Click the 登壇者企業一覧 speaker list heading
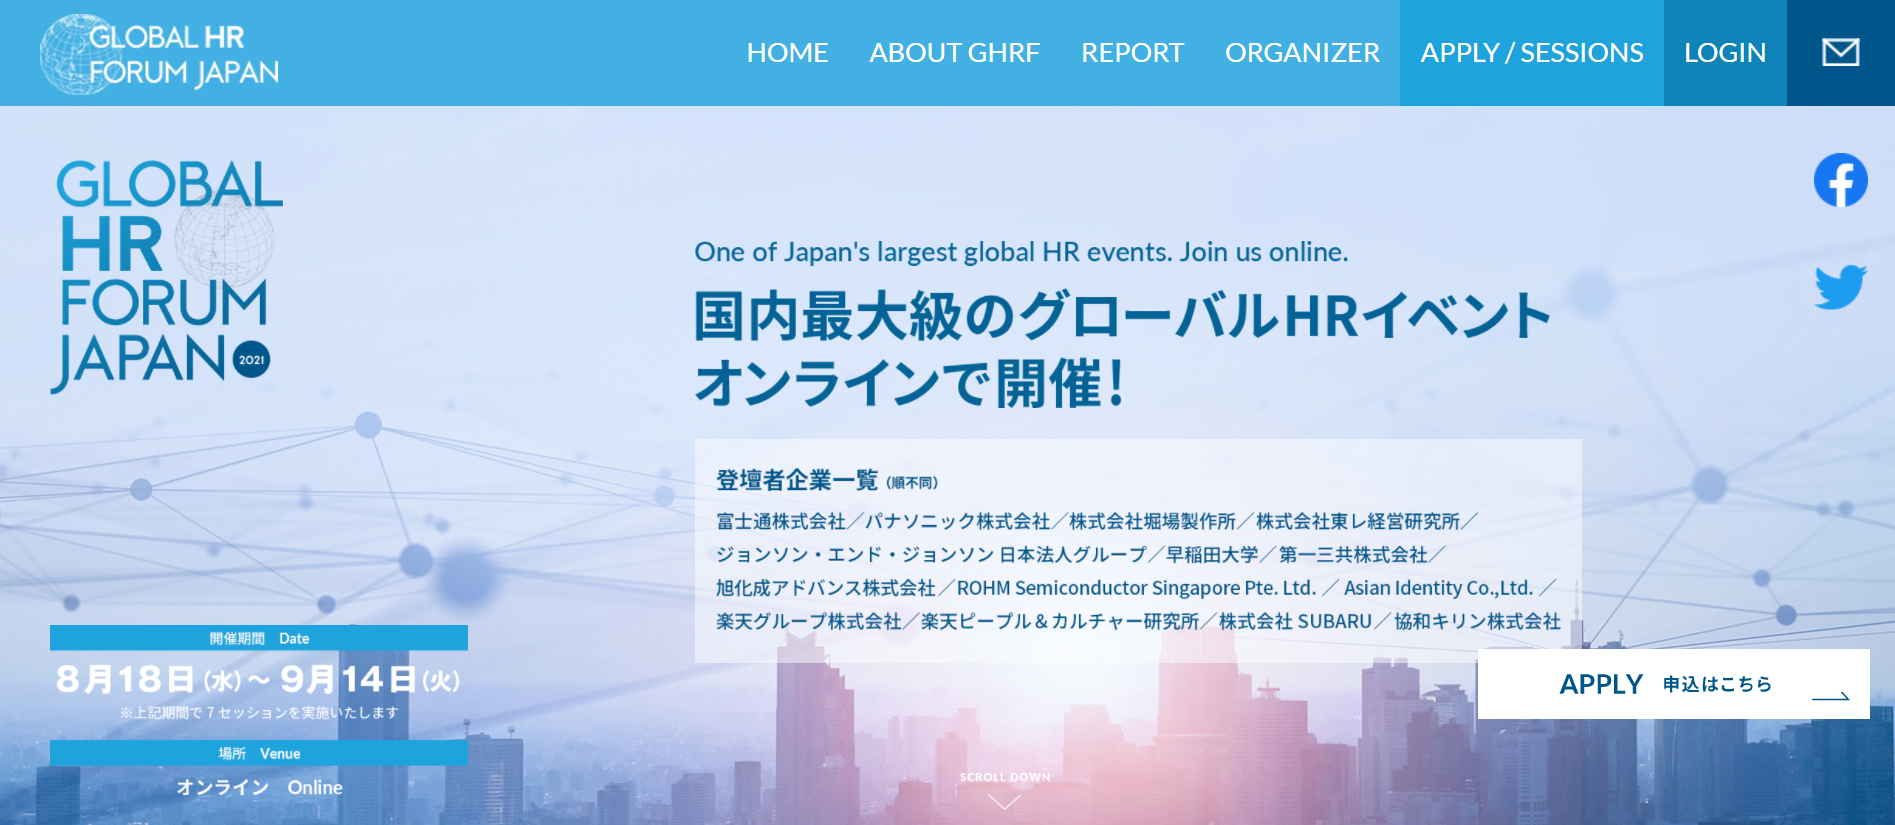The image size is (1895, 825). [x=796, y=481]
